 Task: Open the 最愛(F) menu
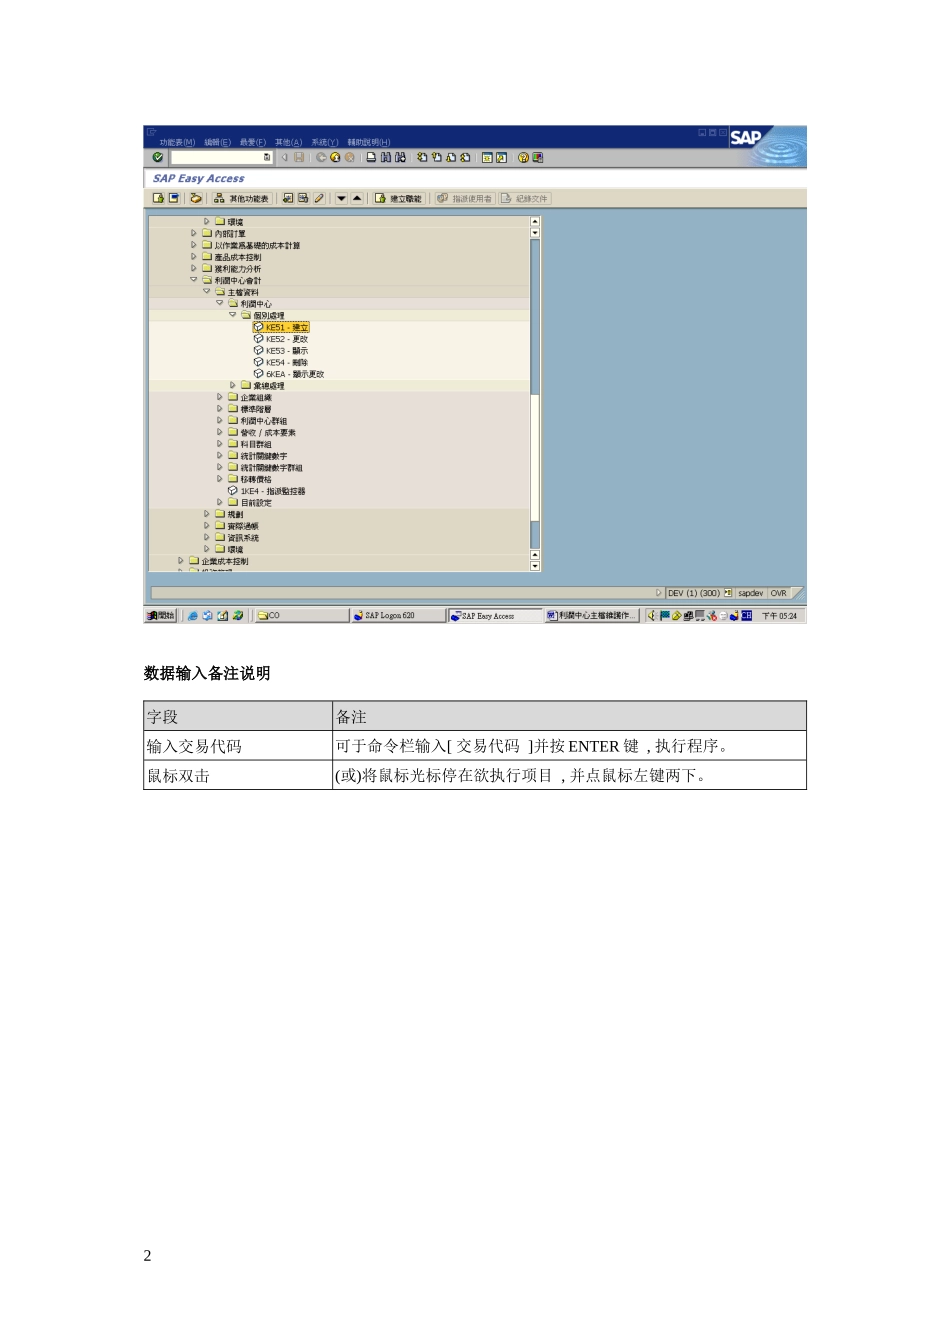click(x=252, y=142)
